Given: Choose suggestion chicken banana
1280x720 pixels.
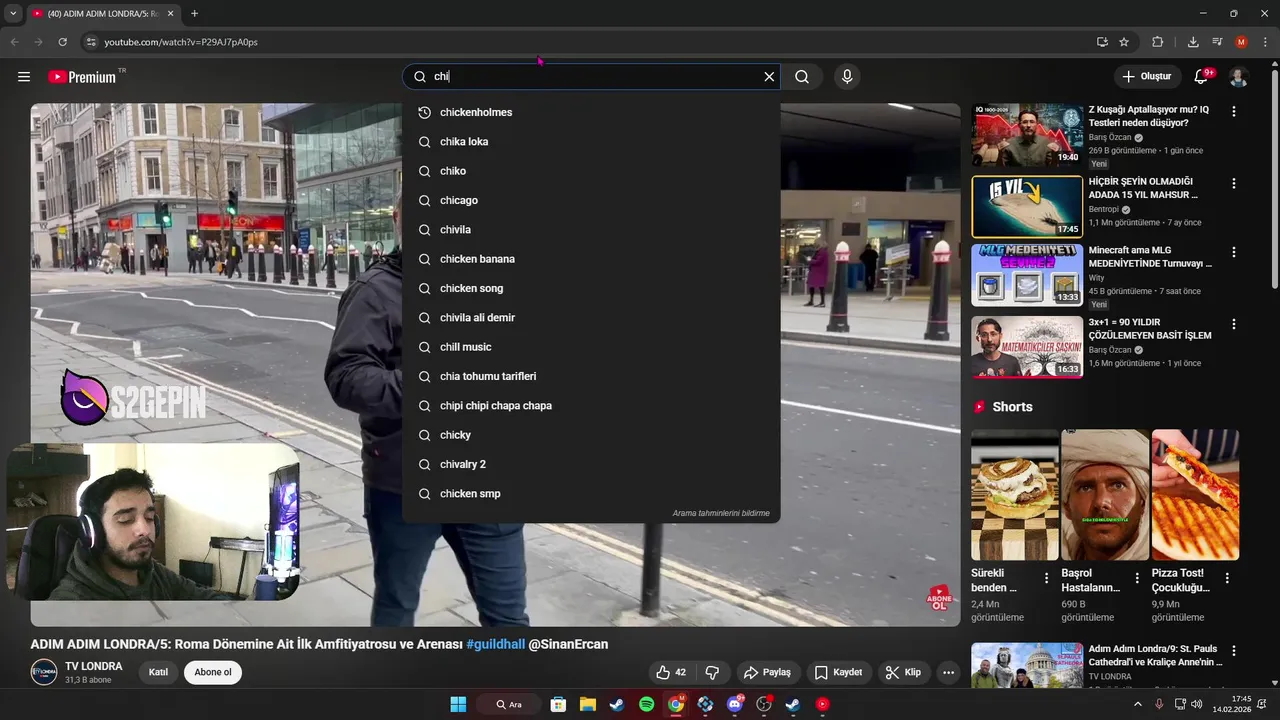Looking at the screenshot, I should coord(591,259).
